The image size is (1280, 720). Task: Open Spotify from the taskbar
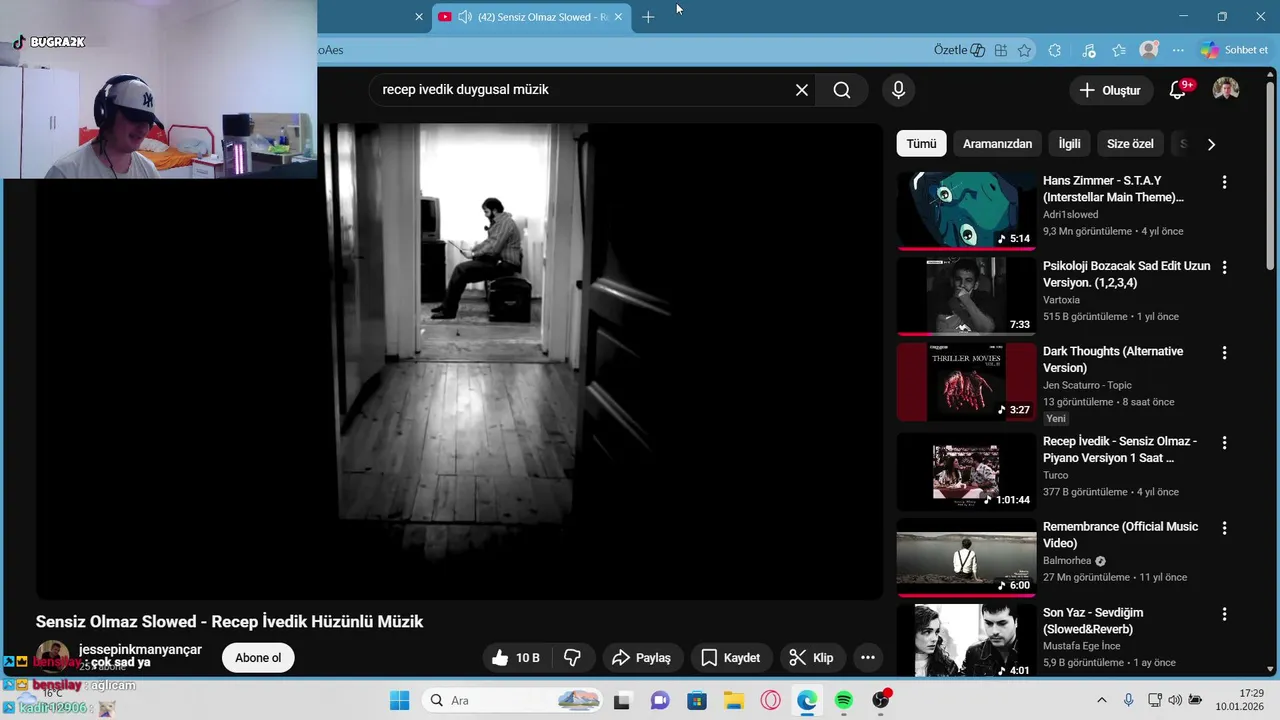pos(844,700)
